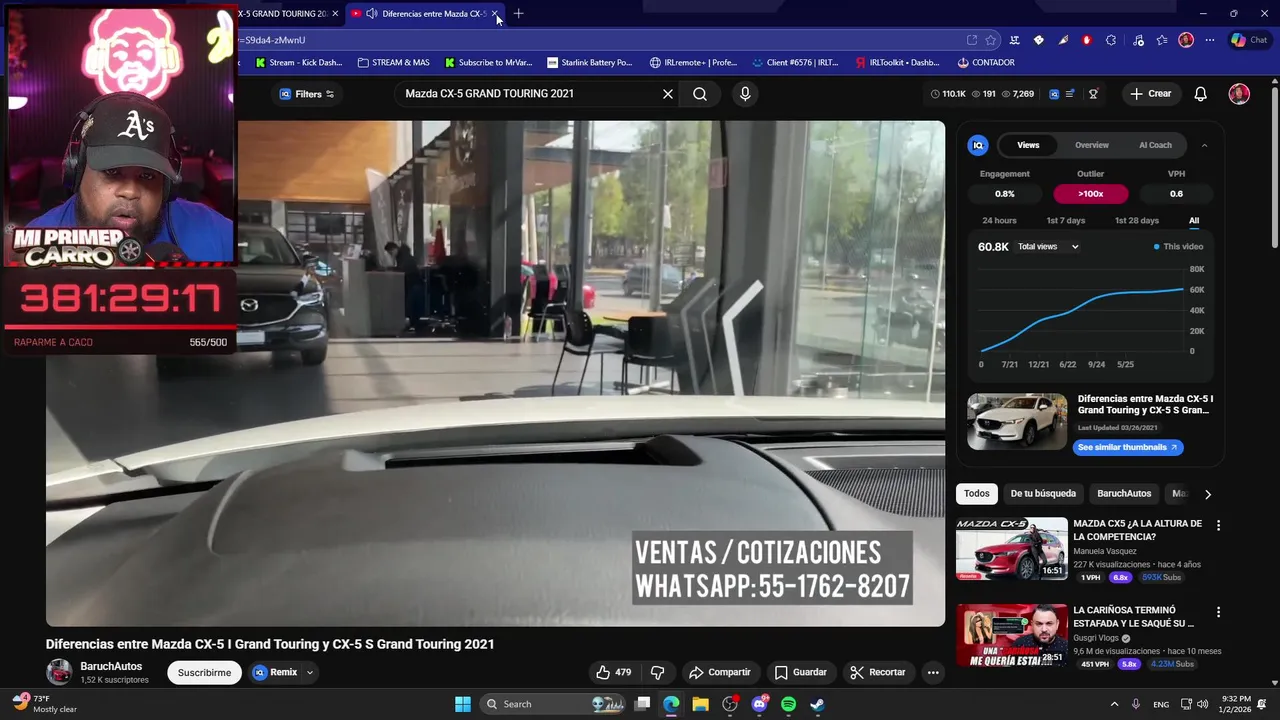Click the white Mazda thumbnail in vidIQ panel
1280x720 pixels.
(1017, 421)
